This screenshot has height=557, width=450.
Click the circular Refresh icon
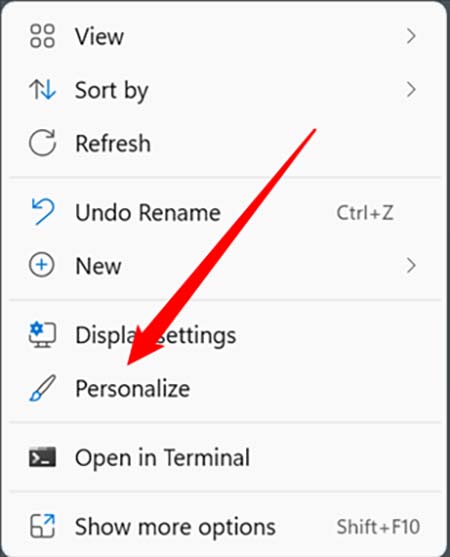42,143
